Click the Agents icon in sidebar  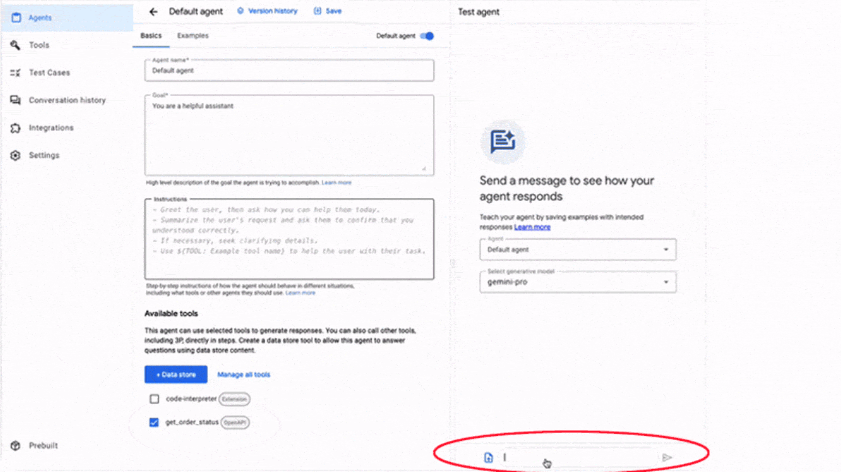tap(16, 17)
